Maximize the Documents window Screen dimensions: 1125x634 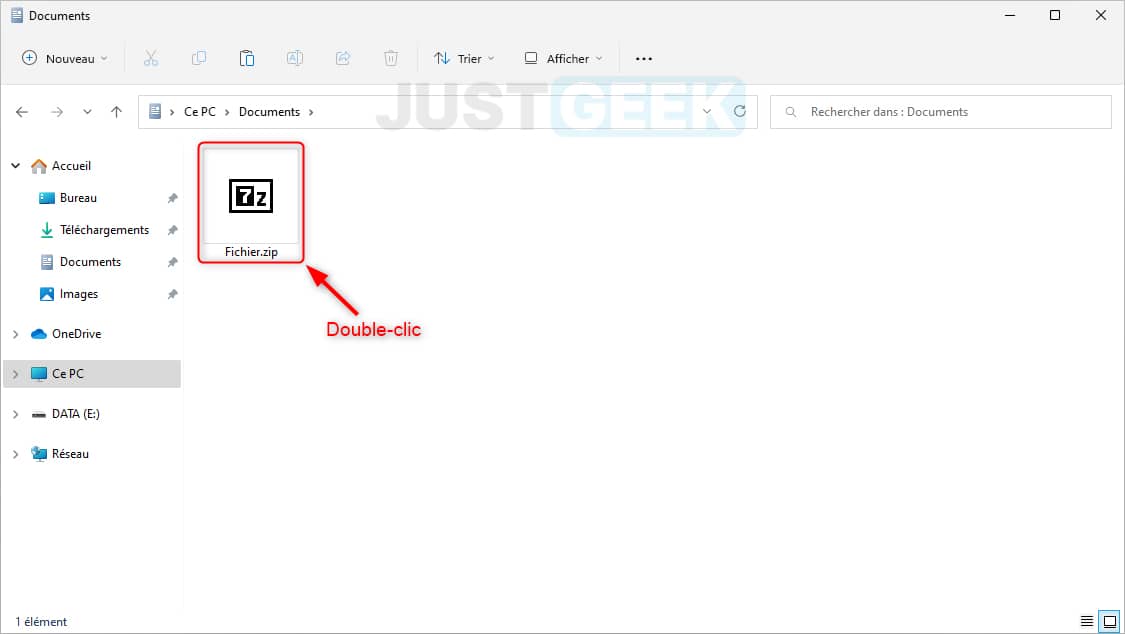1055,15
